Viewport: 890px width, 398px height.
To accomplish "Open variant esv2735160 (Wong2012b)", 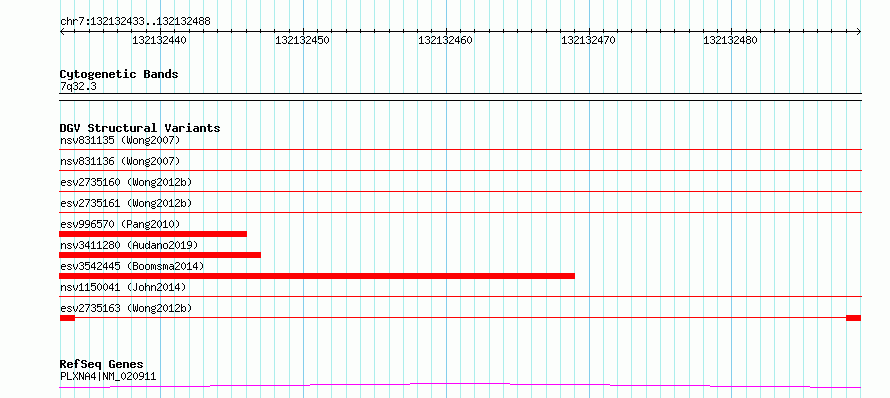I will point(126,182).
